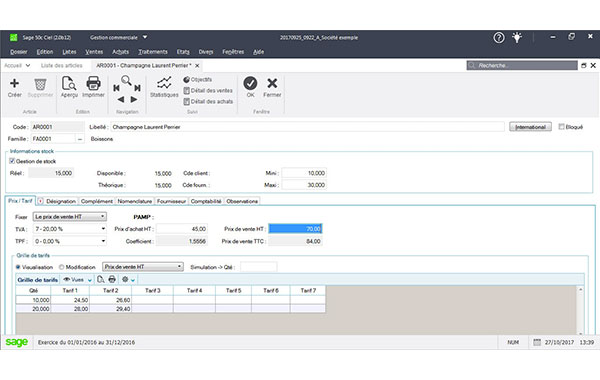Click the Supprimer trash icon
This screenshot has height=380, width=600.
(x=40, y=84)
